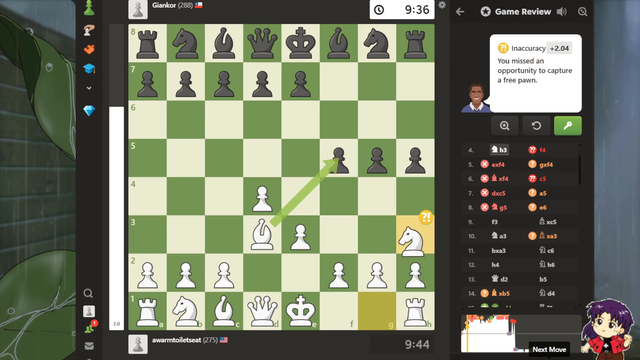Click the Next Move button
Viewport: 640px width, 360px height.
coord(549,349)
